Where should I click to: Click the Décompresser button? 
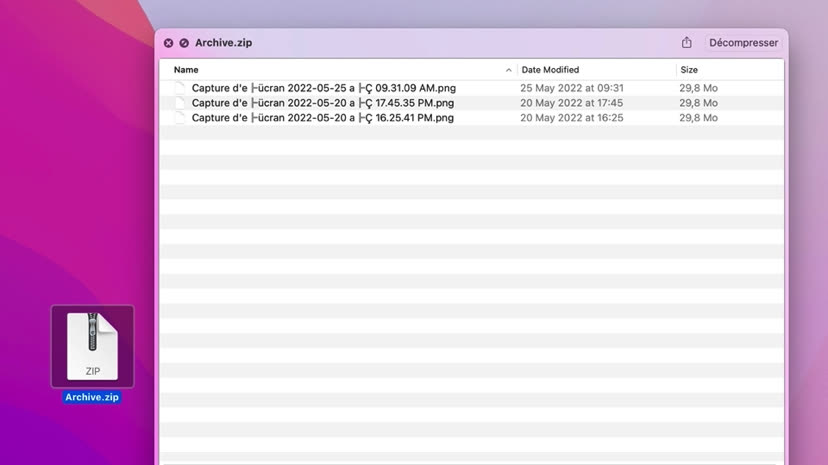[744, 43]
